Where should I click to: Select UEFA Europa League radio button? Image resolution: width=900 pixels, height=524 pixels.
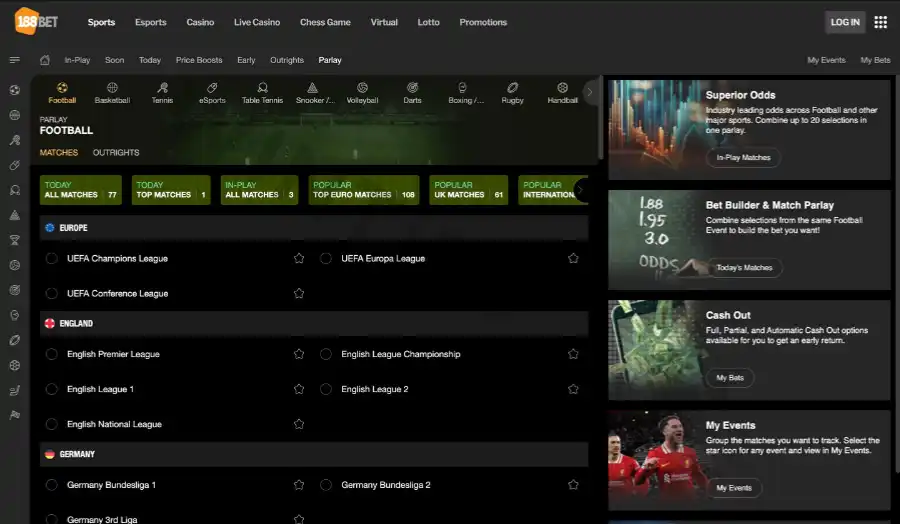tap(326, 258)
